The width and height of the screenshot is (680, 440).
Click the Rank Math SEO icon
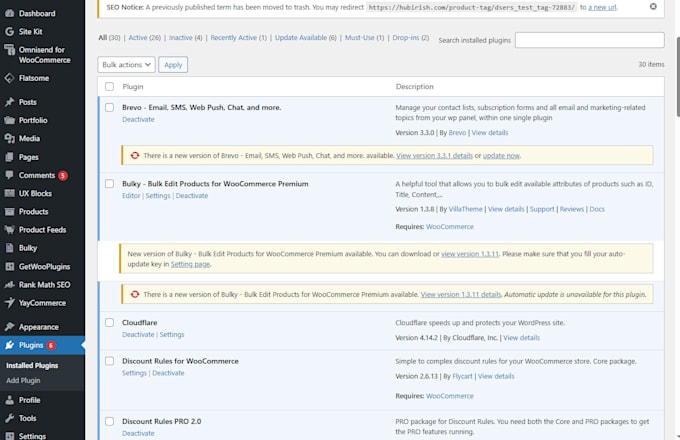click(x=9, y=285)
